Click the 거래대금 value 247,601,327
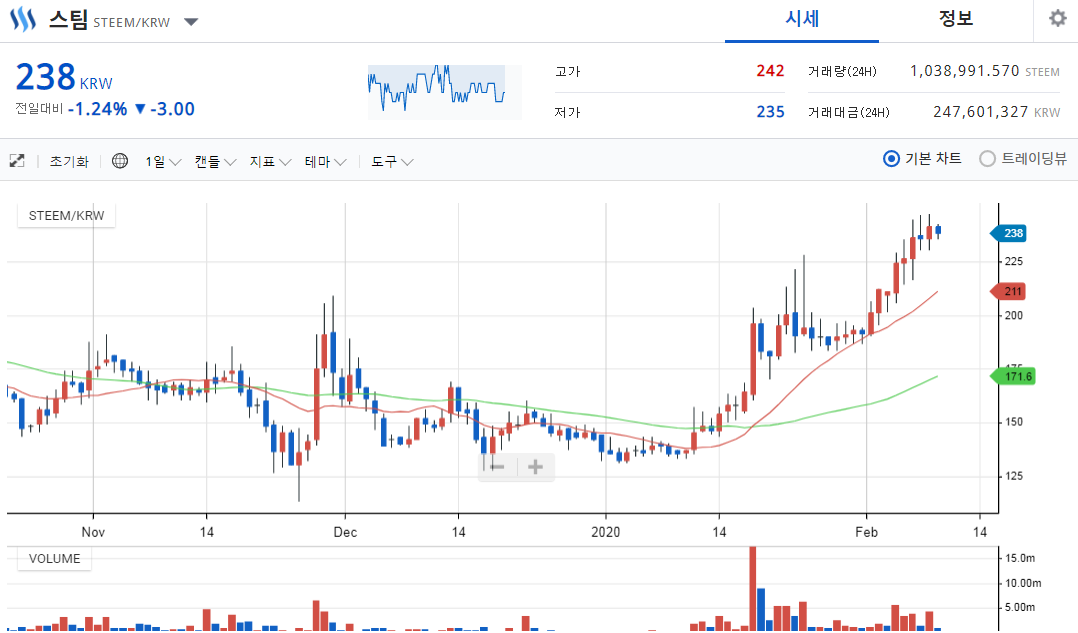Screen dimensions: 1078x633 pyautogui.click(x=980, y=112)
